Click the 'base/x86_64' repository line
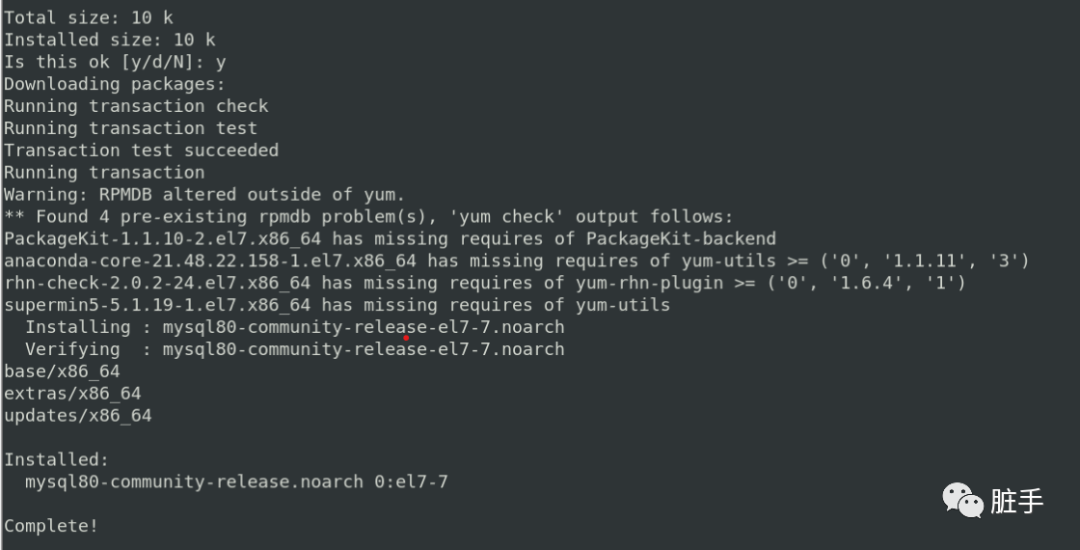 pos(62,372)
